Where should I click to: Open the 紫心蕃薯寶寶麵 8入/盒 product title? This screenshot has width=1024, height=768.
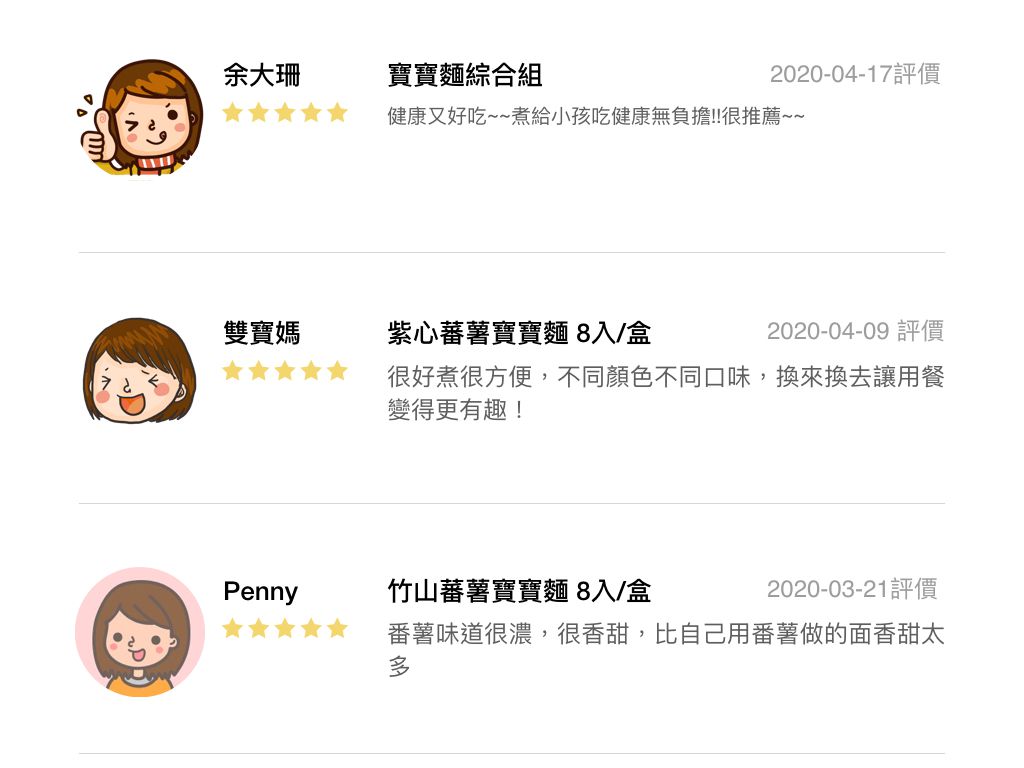pos(519,333)
